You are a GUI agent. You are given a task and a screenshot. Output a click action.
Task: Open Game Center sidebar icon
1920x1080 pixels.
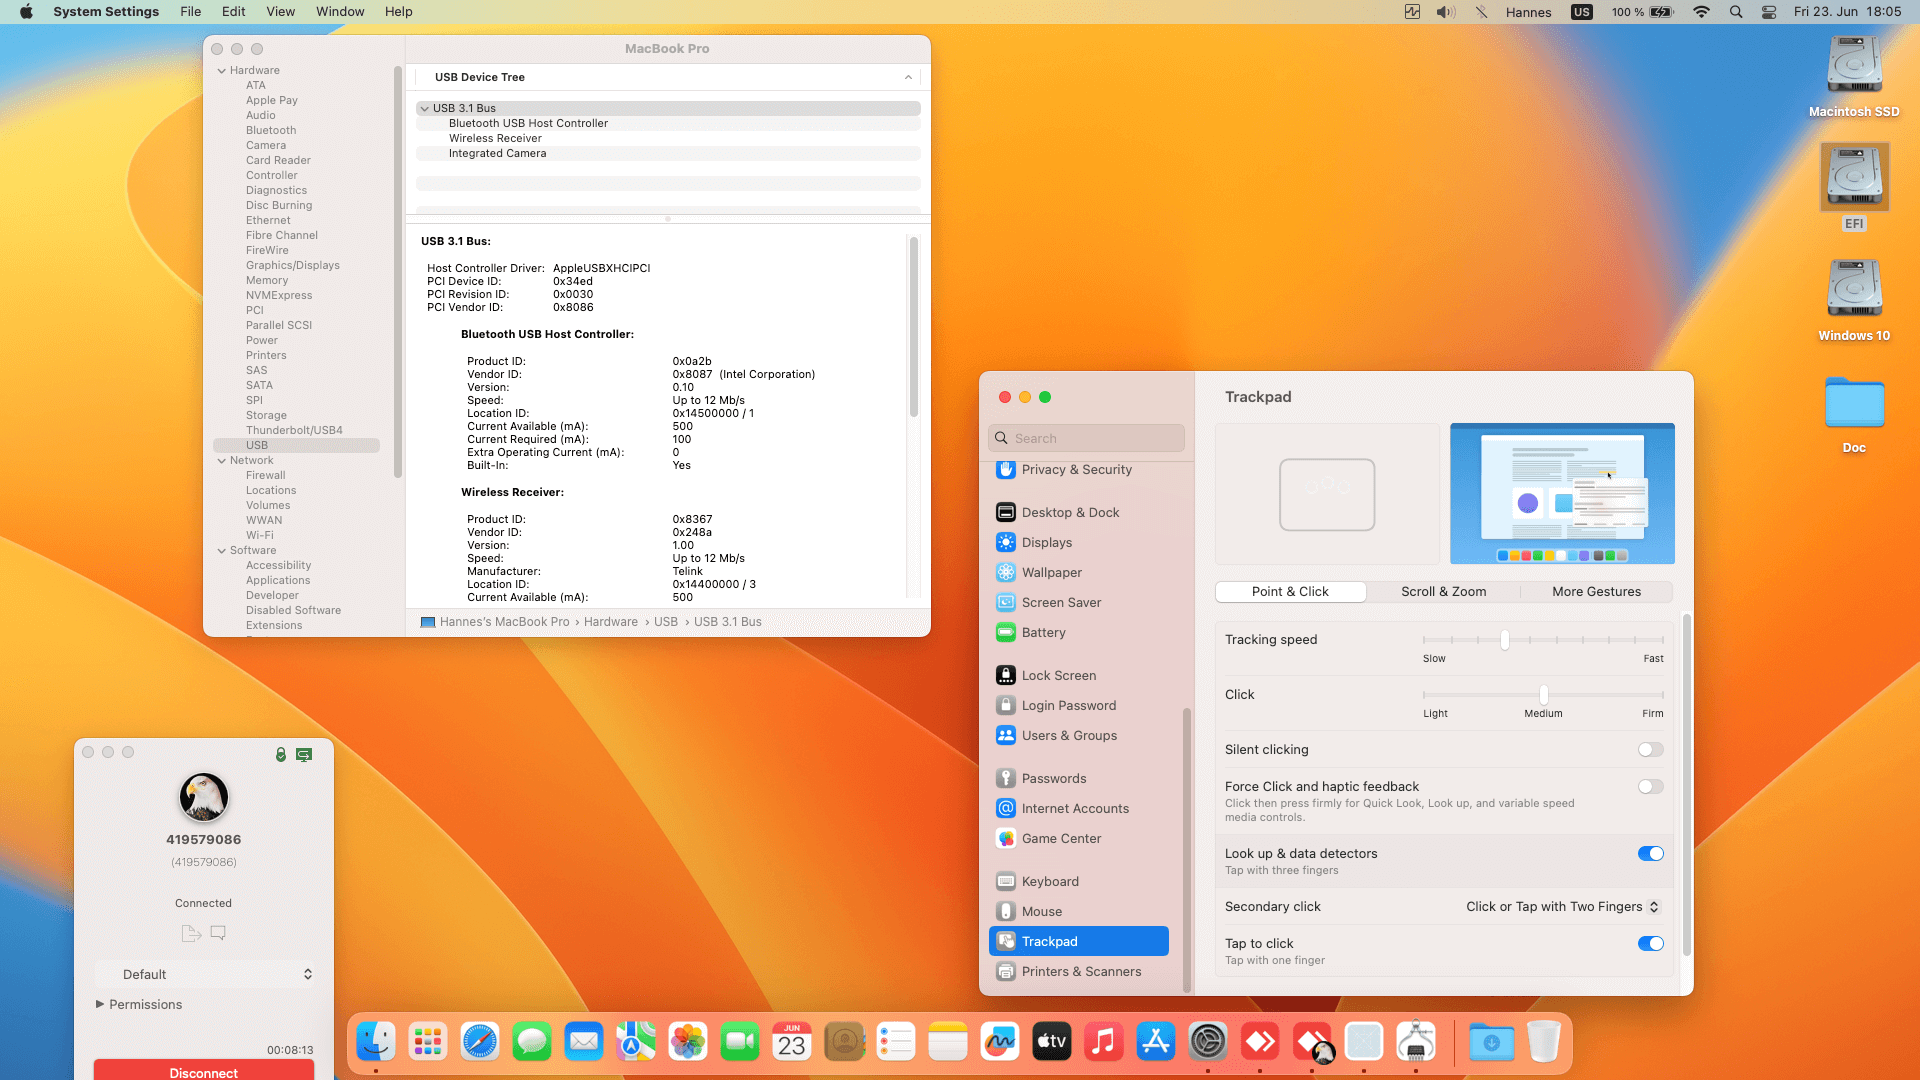1006,838
